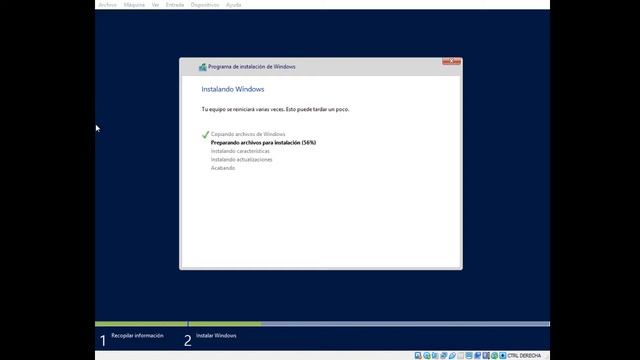Click the network adapter status icon

point(444,356)
